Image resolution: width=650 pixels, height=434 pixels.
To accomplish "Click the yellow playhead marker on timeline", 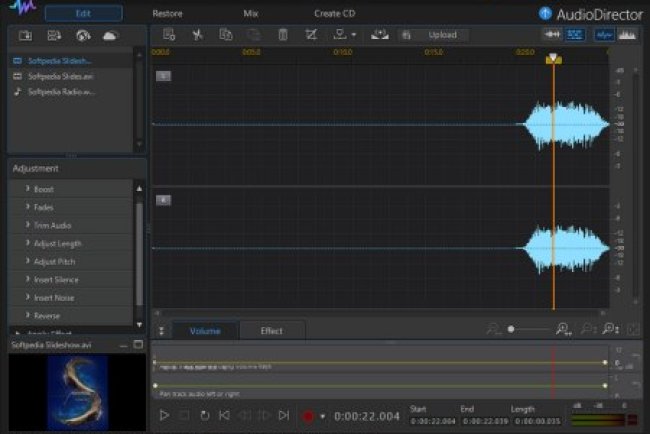I will pos(553,59).
